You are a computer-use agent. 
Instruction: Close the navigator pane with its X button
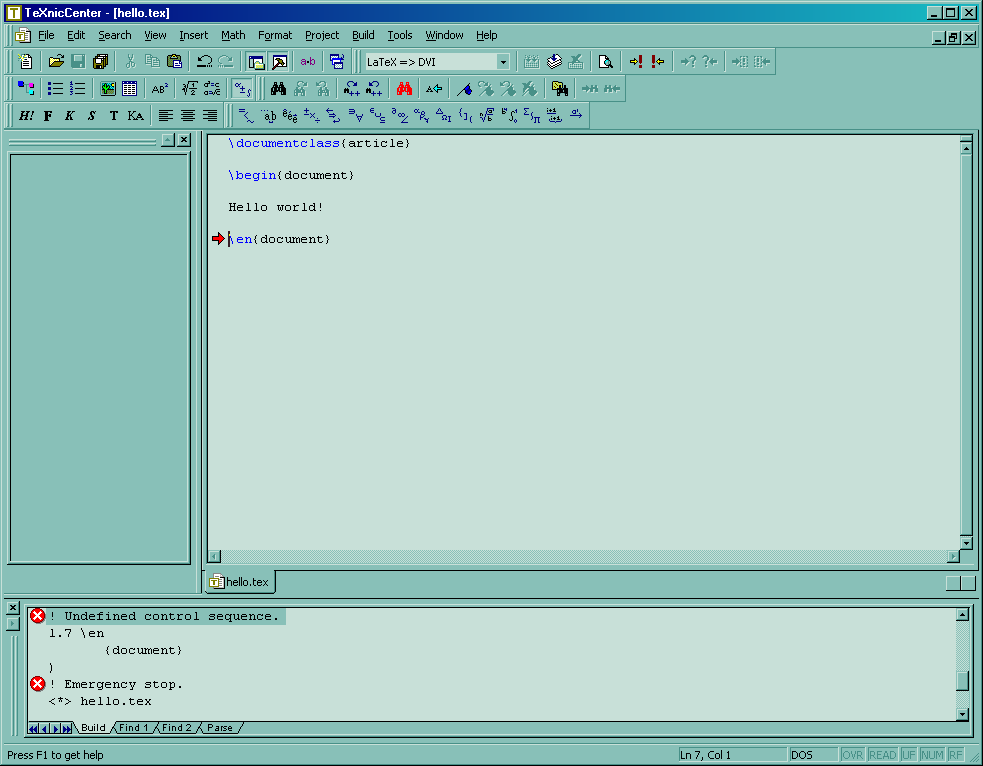(x=184, y=140)
